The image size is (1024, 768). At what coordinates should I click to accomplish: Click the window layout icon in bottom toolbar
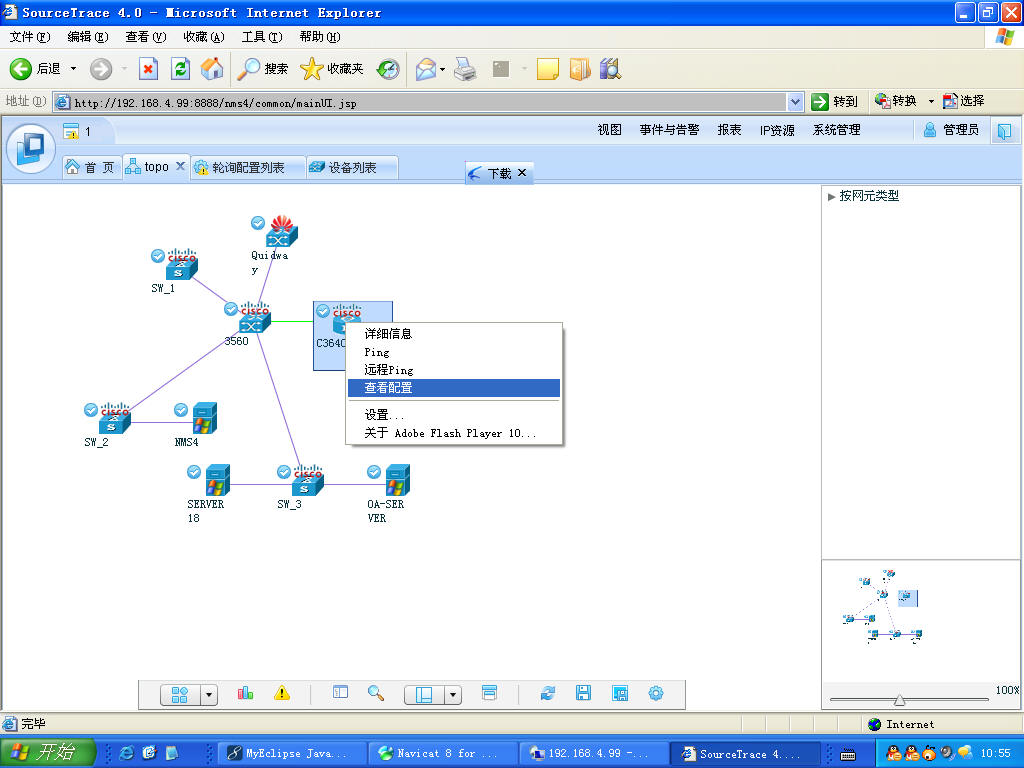[489, 692]
